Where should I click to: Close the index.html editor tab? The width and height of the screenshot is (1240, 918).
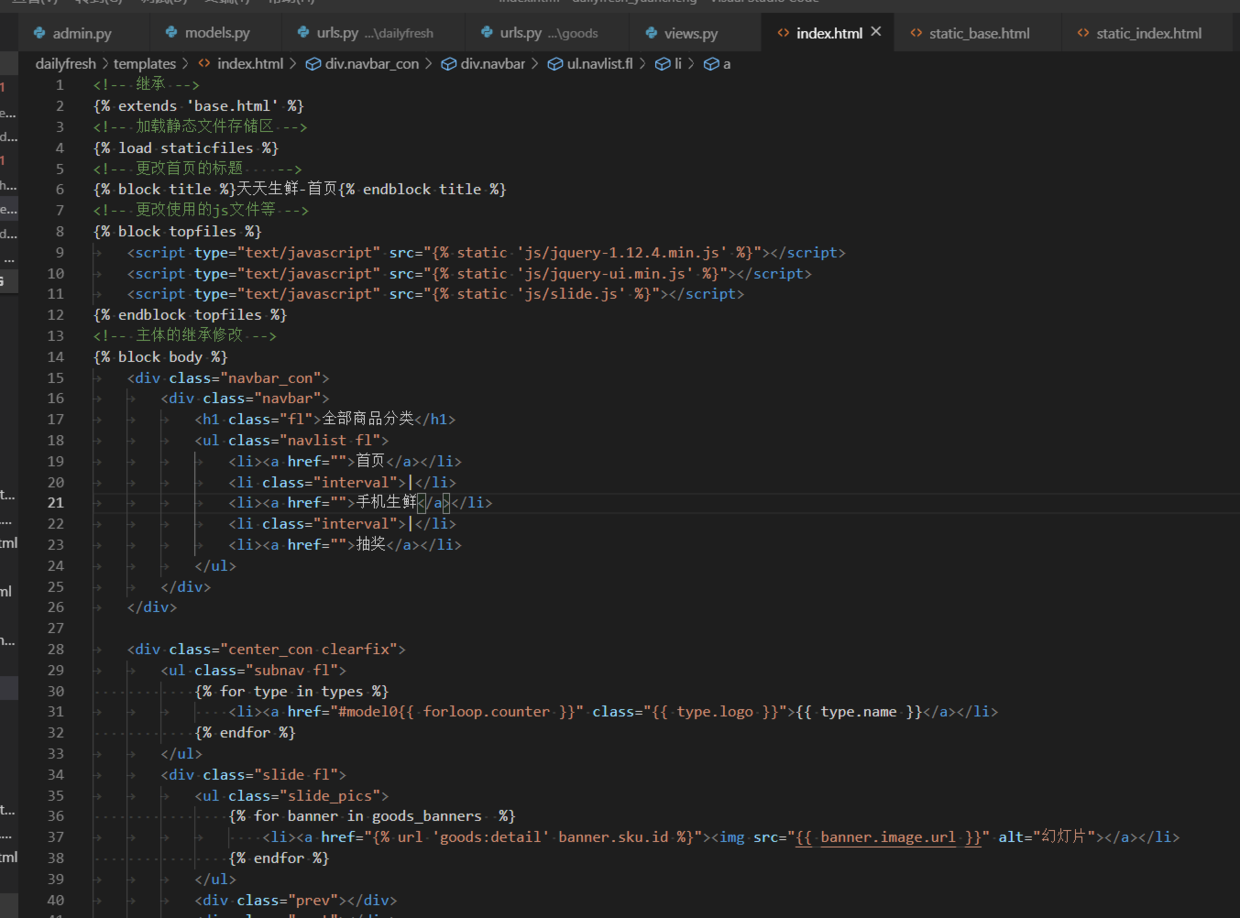[x=876, y=32]
